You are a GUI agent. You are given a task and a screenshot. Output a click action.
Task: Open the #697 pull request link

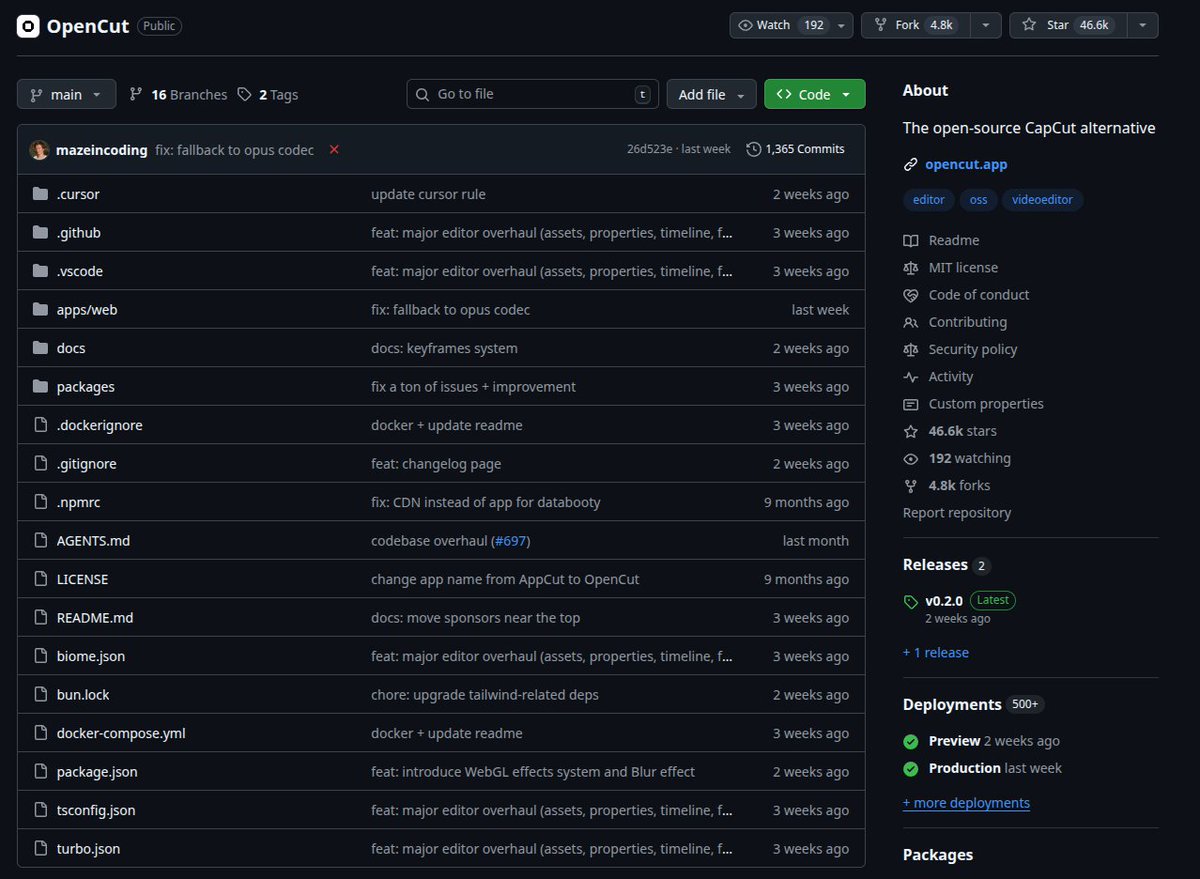pos(511,541)
